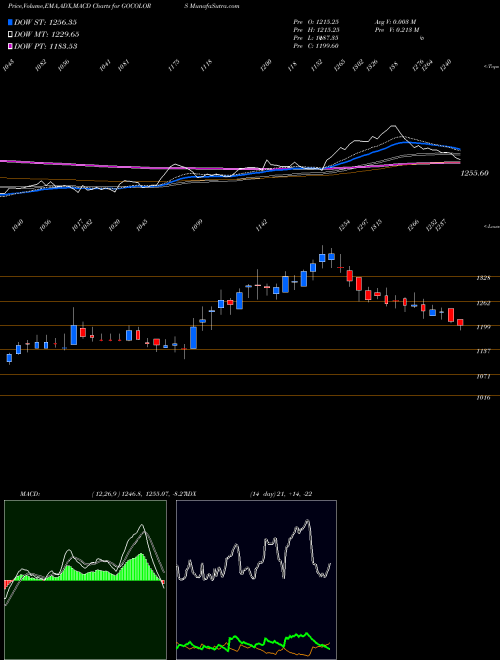Click the 'Pre O: 1215.25' value
500x660 pixels.
[x=316, y=22]
